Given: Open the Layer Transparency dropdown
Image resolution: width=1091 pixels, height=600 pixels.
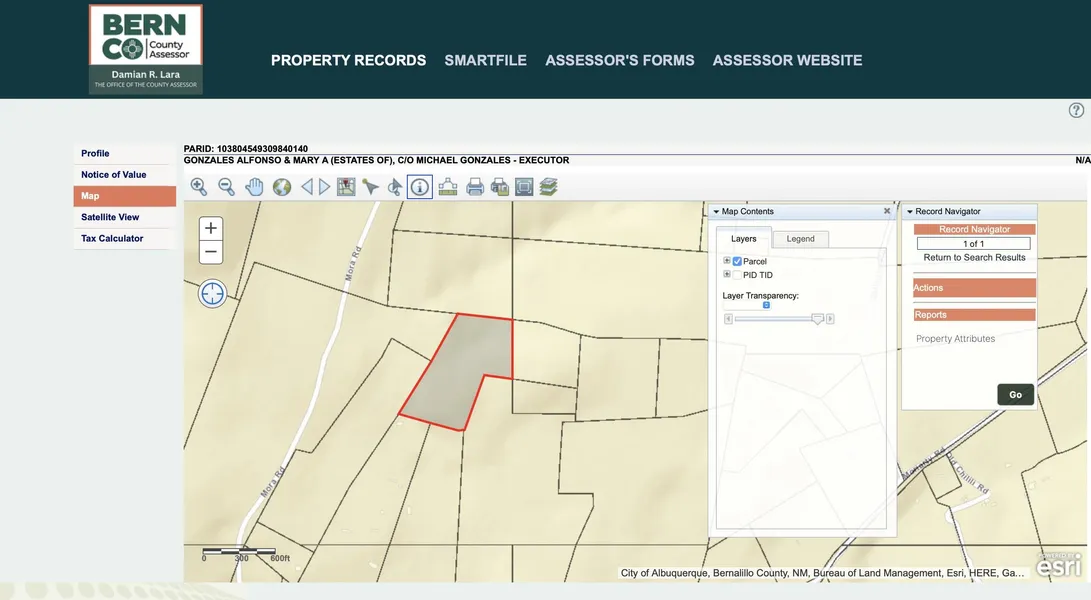Looking at the screenshot, I should pyautogui.click(x=766, y=305).
